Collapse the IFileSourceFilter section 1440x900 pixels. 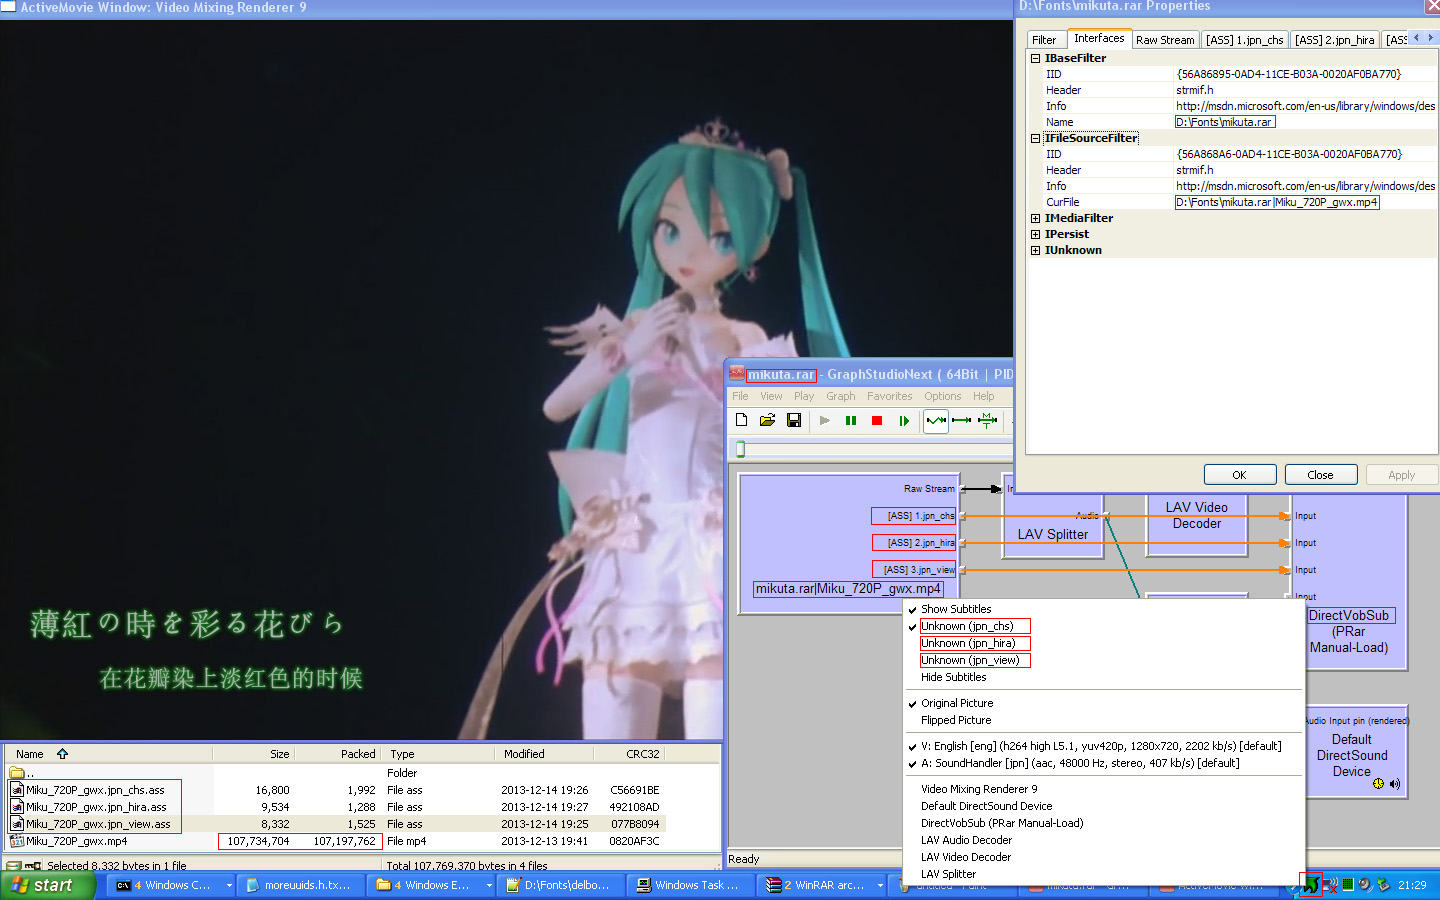(x=1036, y=138)
